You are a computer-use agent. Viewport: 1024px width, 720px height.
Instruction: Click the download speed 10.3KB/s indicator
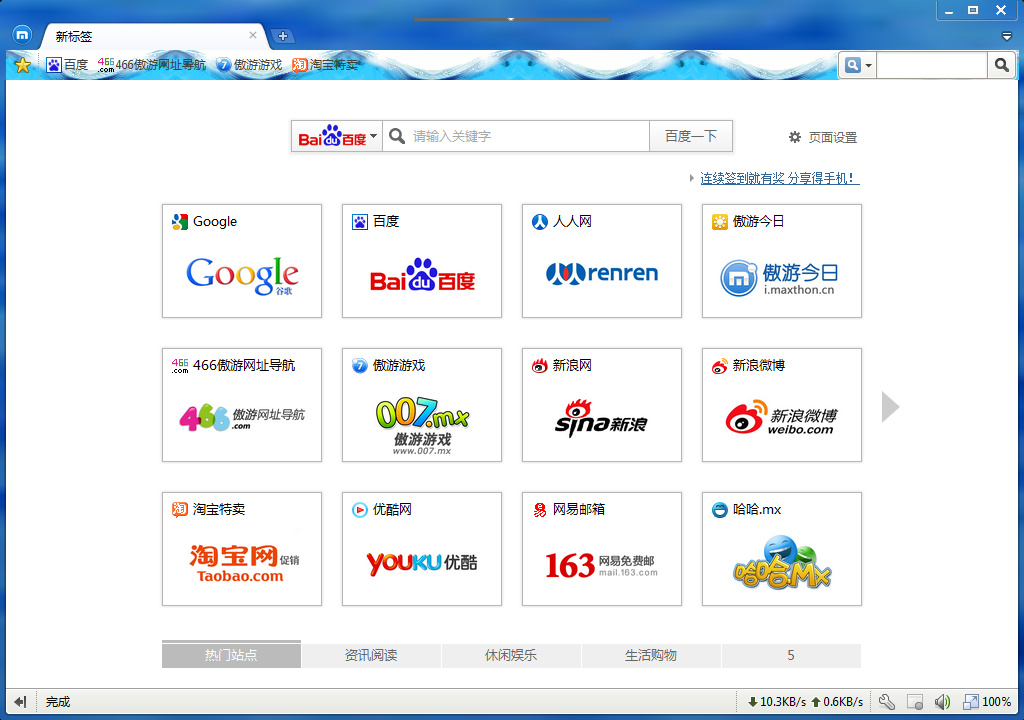tap(776, 702)
